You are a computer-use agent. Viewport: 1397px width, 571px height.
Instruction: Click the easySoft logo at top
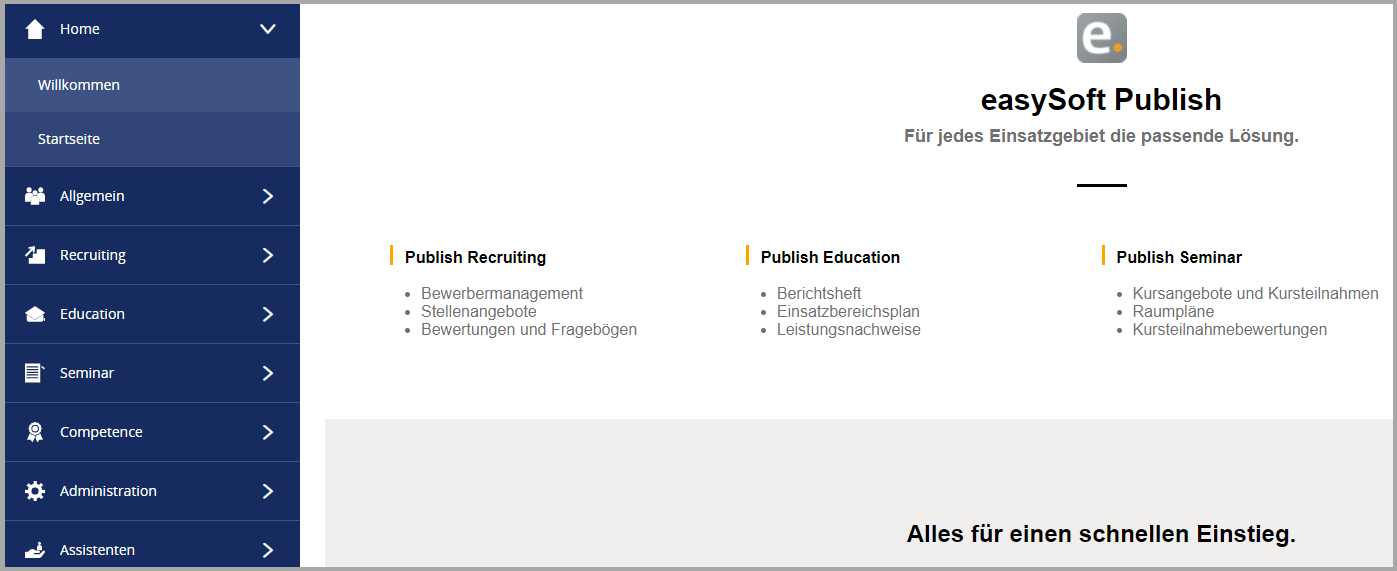tap(1102, 38)
